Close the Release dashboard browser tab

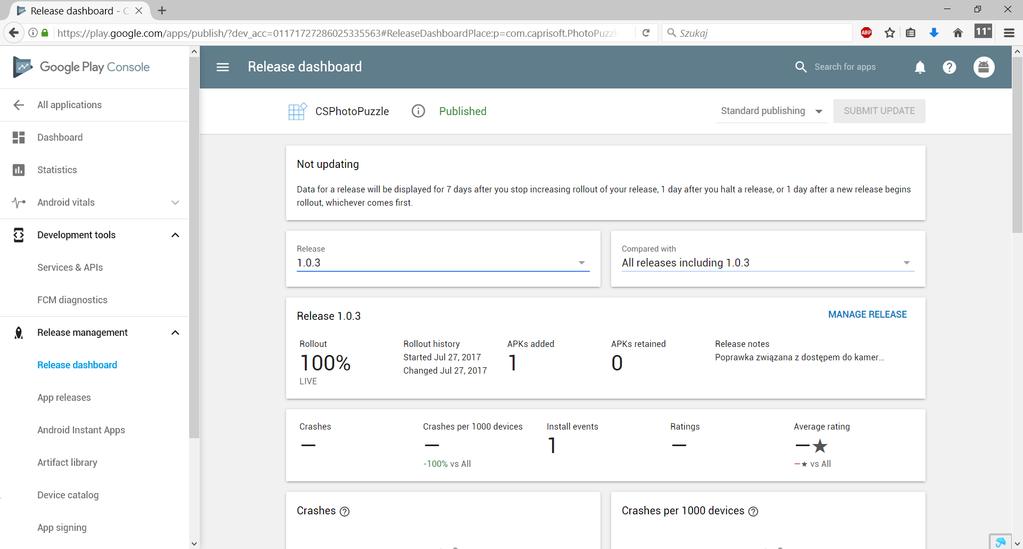click(x=138, y=10)
